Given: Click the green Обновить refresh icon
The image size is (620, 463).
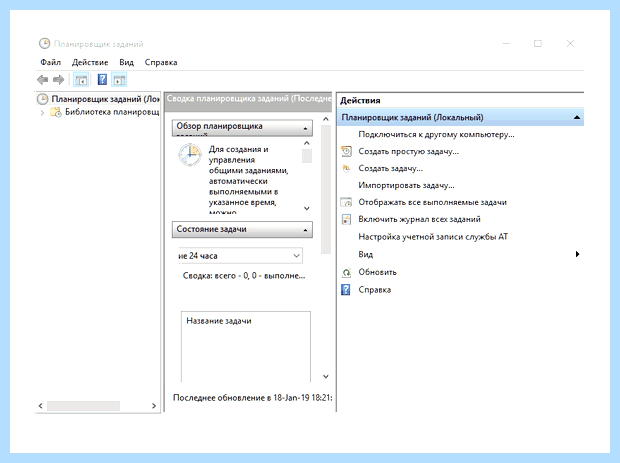Looking at the screenshot, I should pyautogui.click(x=346, y=272).
